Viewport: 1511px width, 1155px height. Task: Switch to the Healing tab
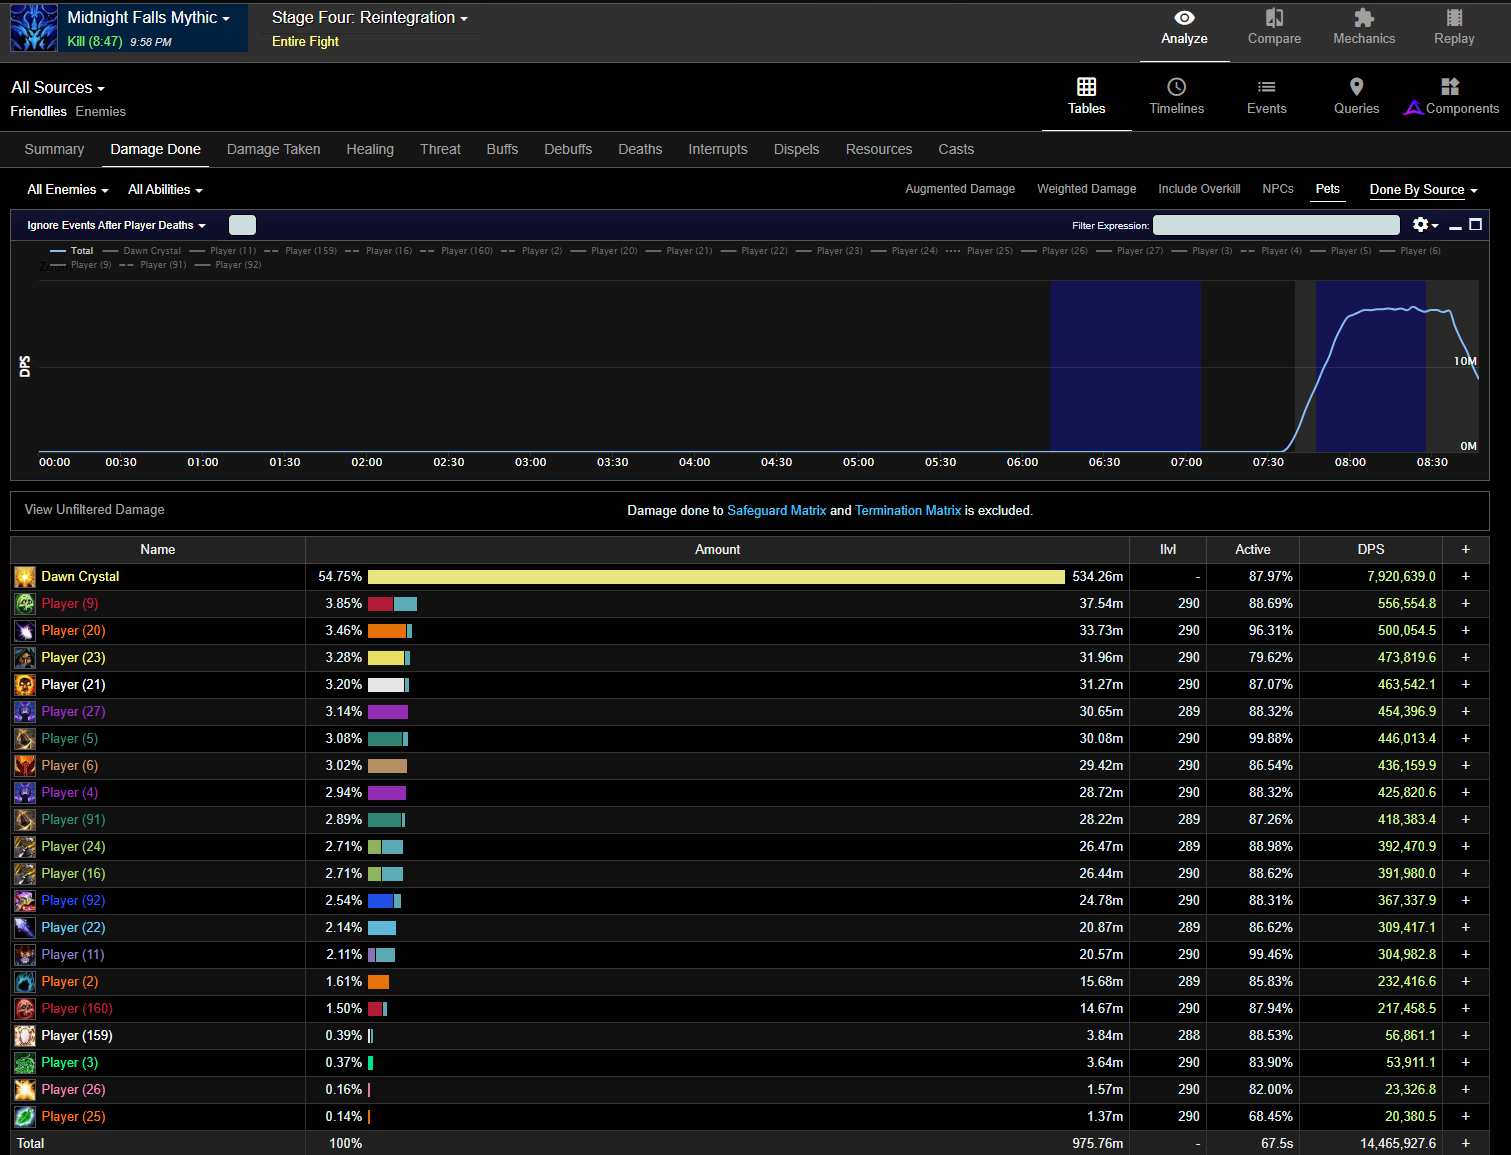(x=370, y=149)
